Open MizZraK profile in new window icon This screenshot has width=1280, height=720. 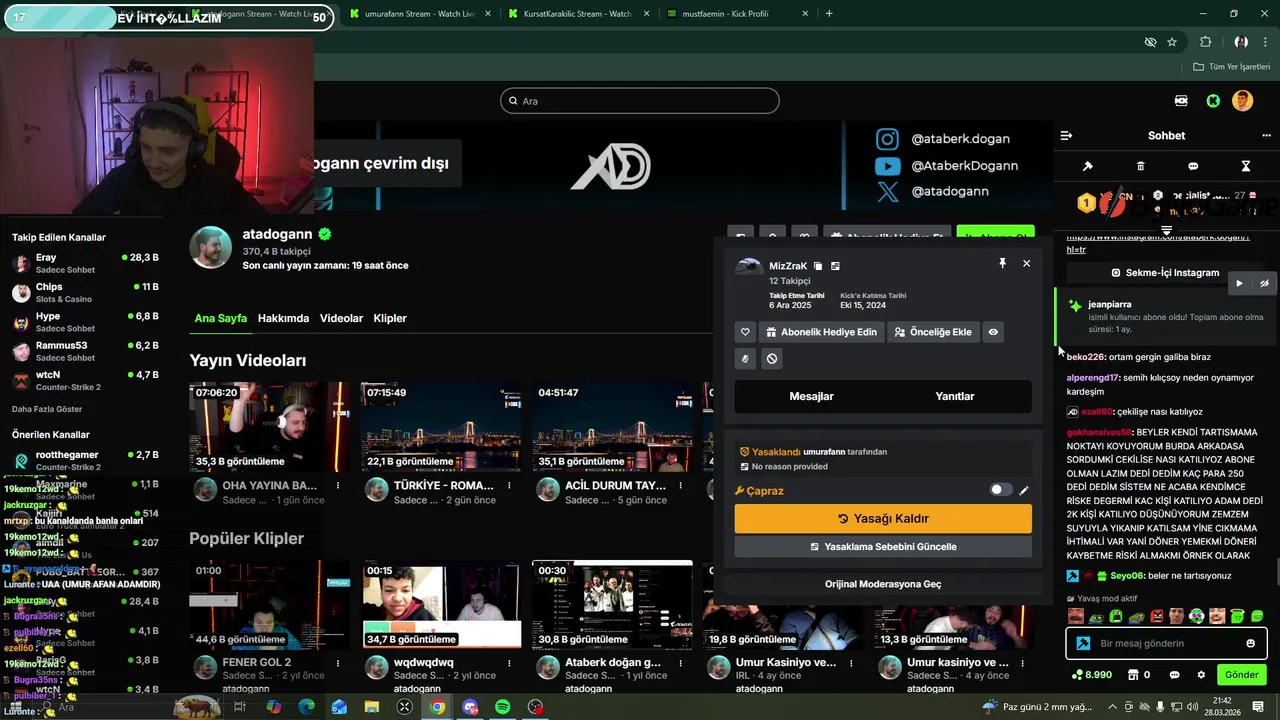coord(835,266)
